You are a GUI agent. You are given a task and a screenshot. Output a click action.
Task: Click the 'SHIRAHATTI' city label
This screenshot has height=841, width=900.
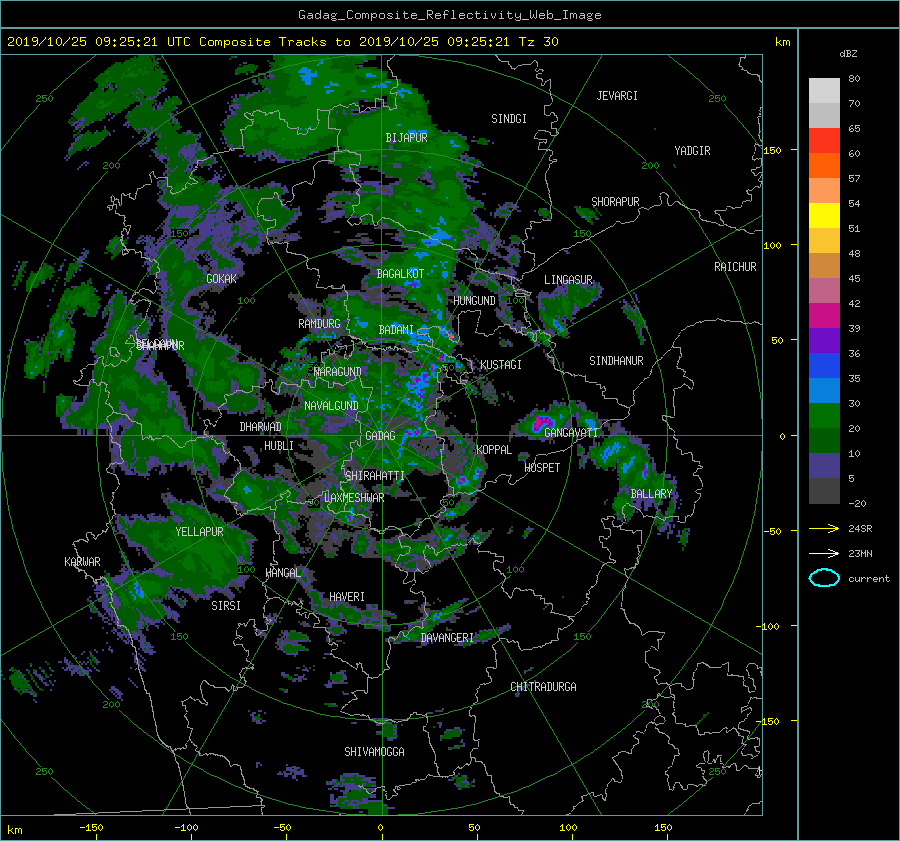(x=375, y=476)
